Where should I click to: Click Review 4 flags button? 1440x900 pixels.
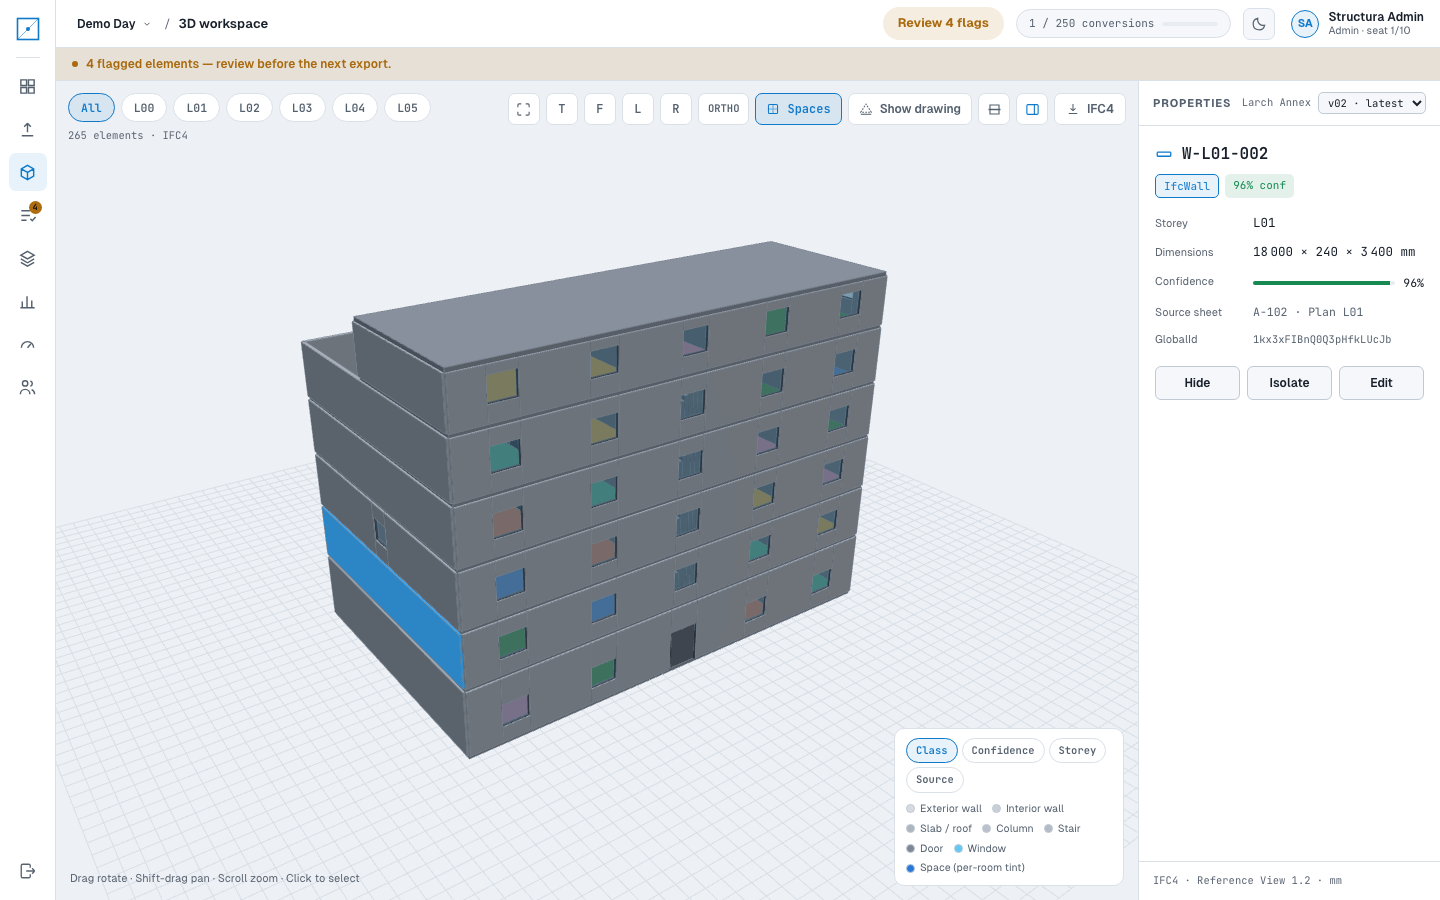[x=943, y=23]
